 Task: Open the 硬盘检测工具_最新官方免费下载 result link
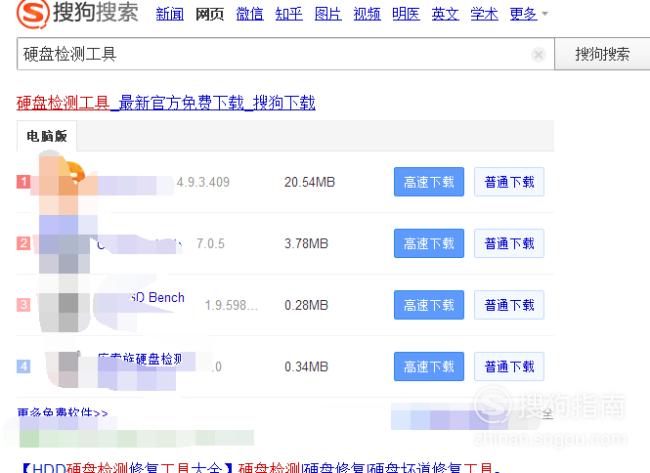166,103
